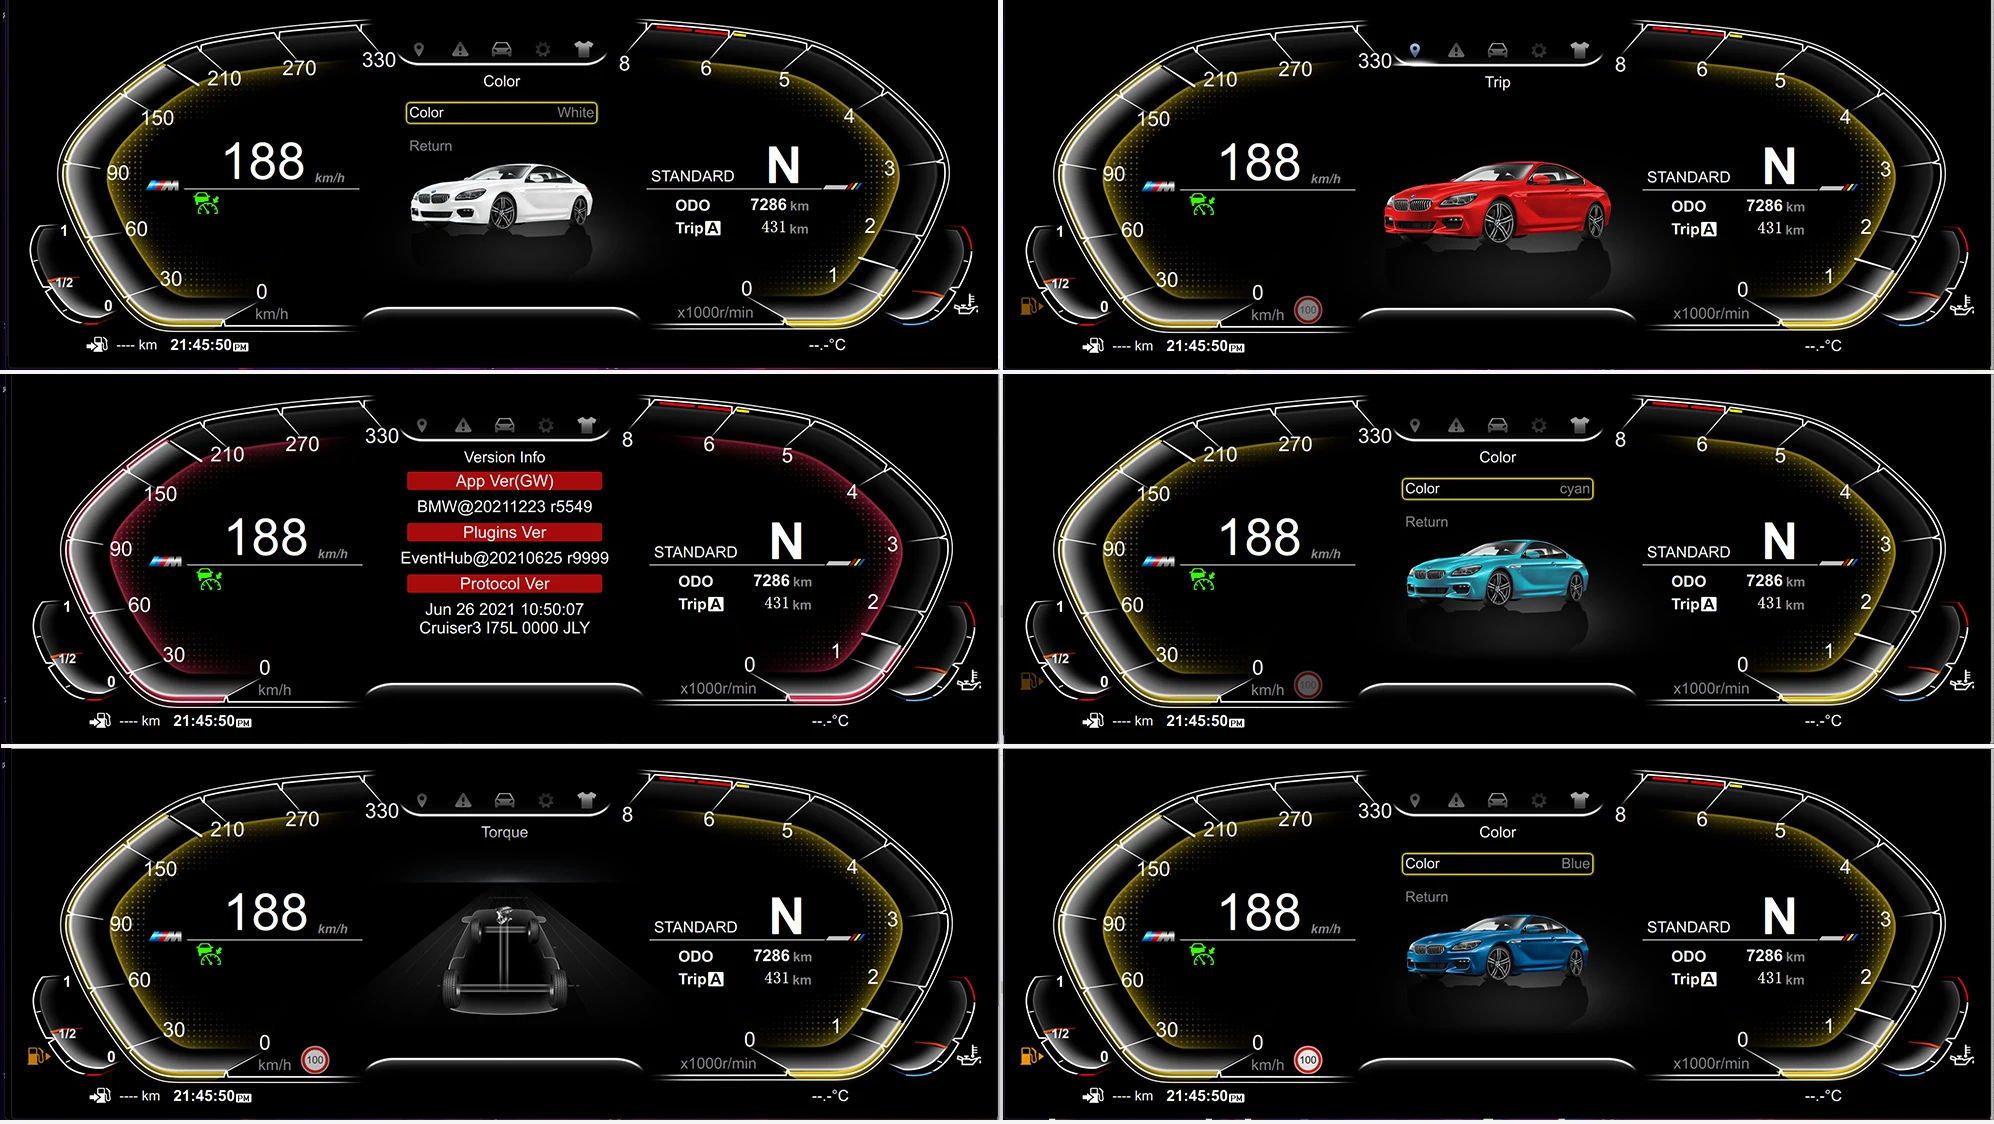Click the Torque title label
Image resolution: width=1994 pixels, height=1124 pixels.
click(x=505, y=832)
